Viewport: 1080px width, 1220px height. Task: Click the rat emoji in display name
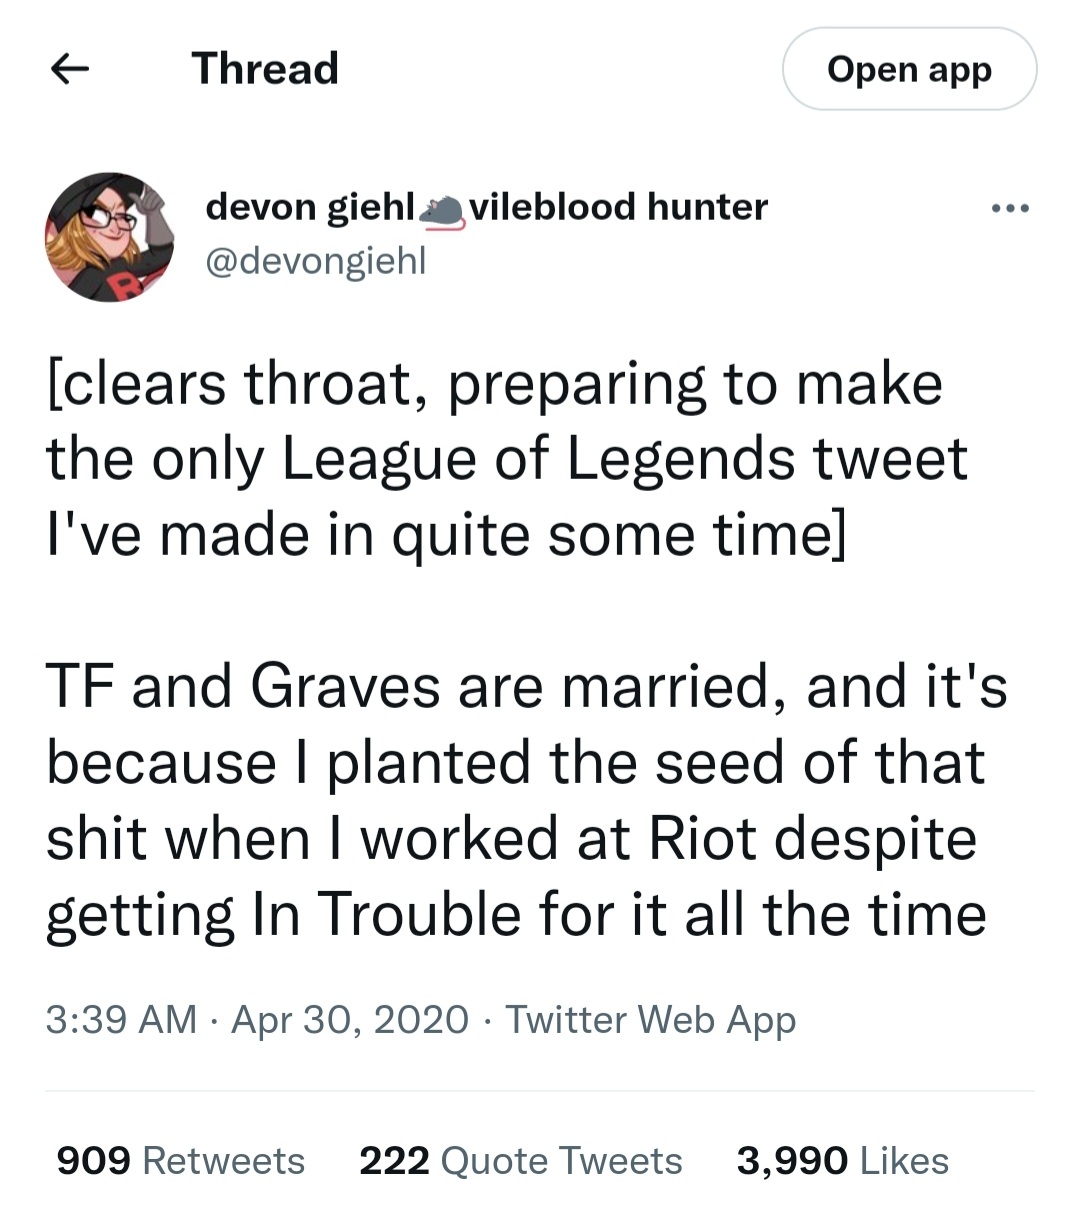tap(441, 209)
